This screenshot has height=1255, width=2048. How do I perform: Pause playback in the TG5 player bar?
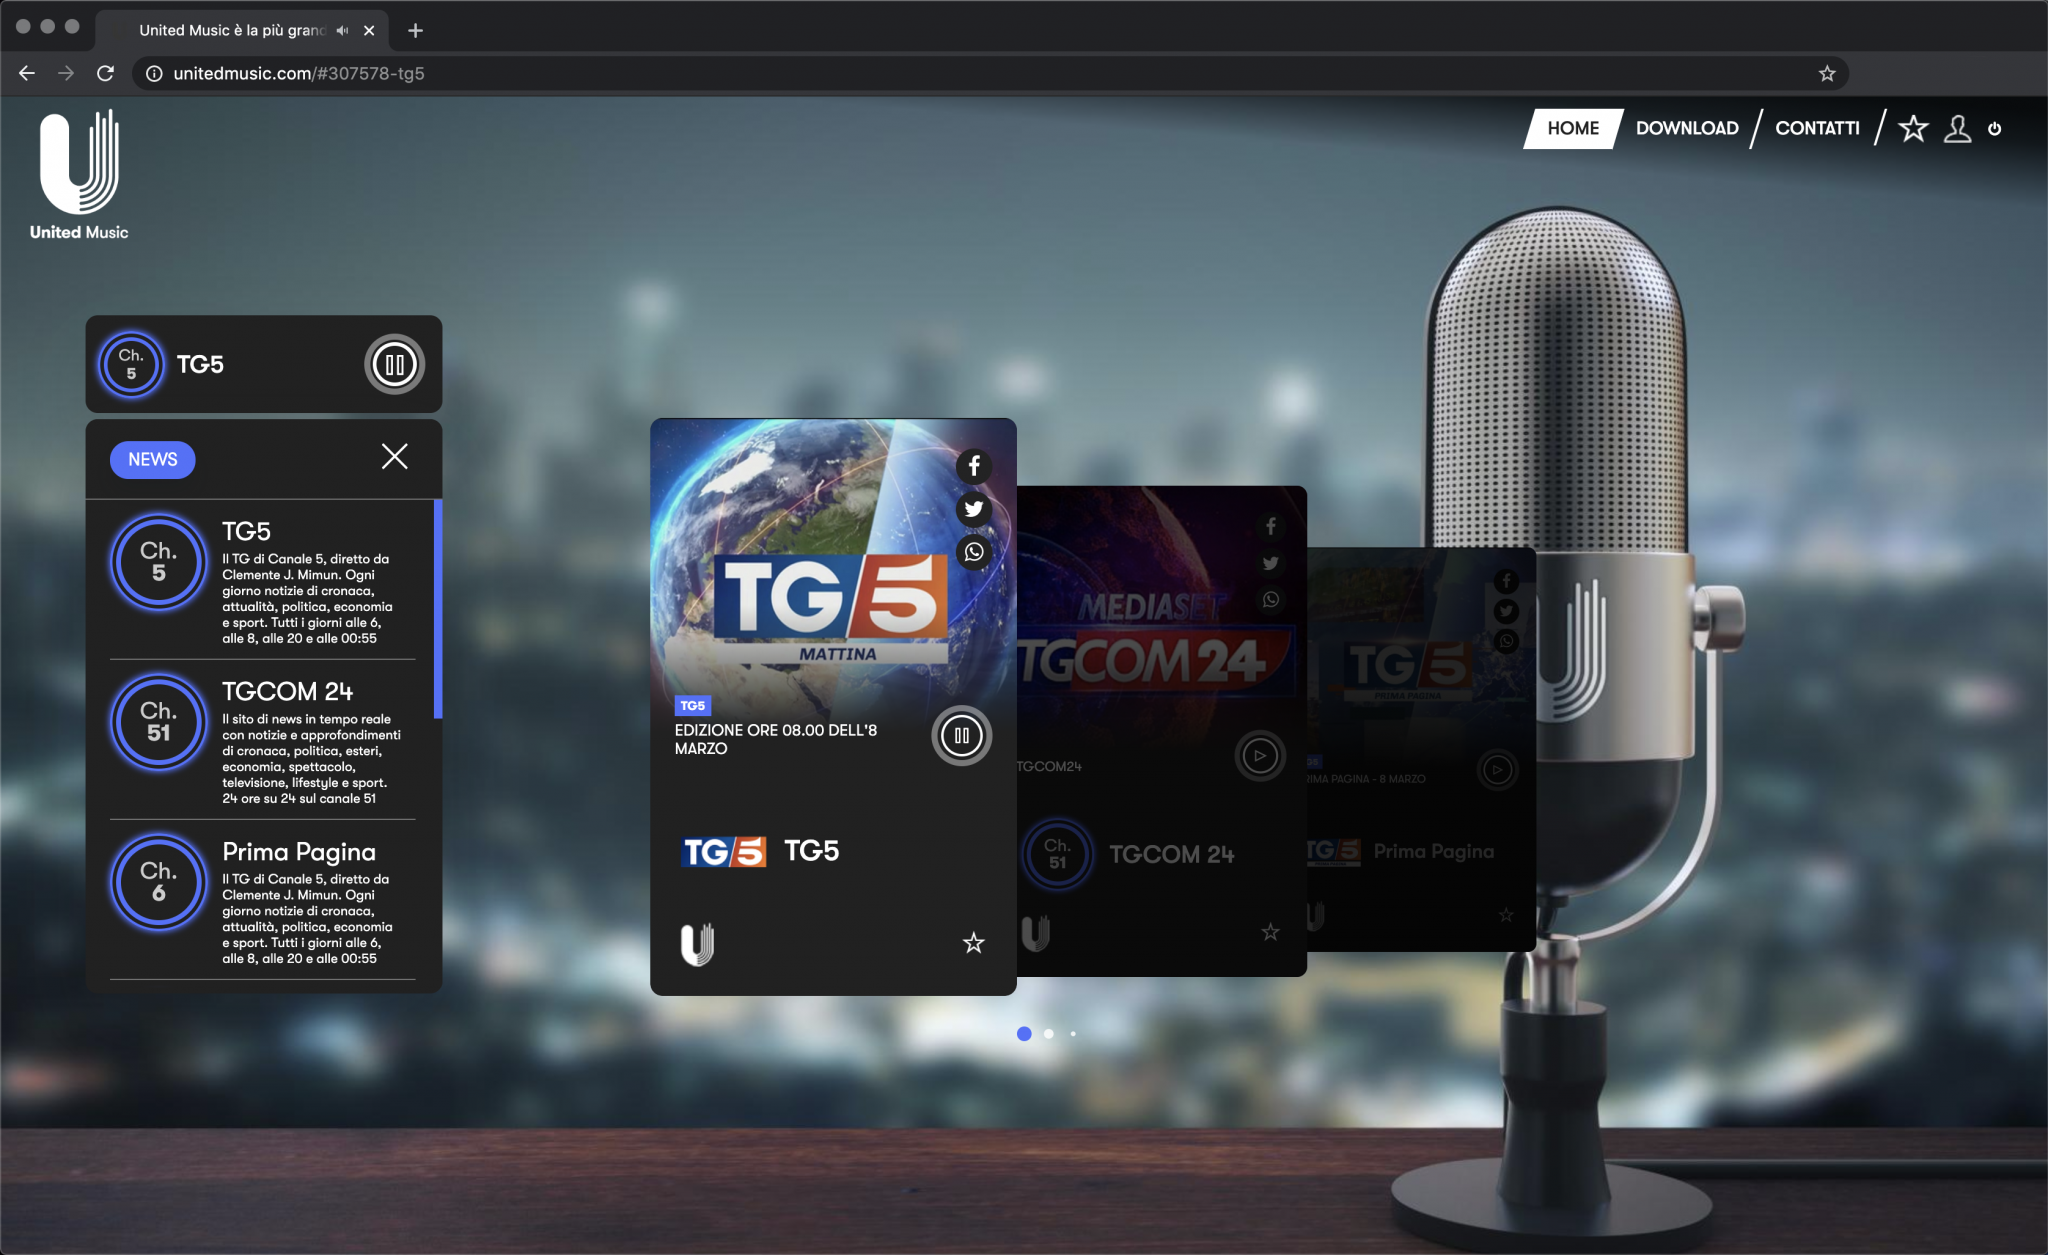(x=394, y=364)
